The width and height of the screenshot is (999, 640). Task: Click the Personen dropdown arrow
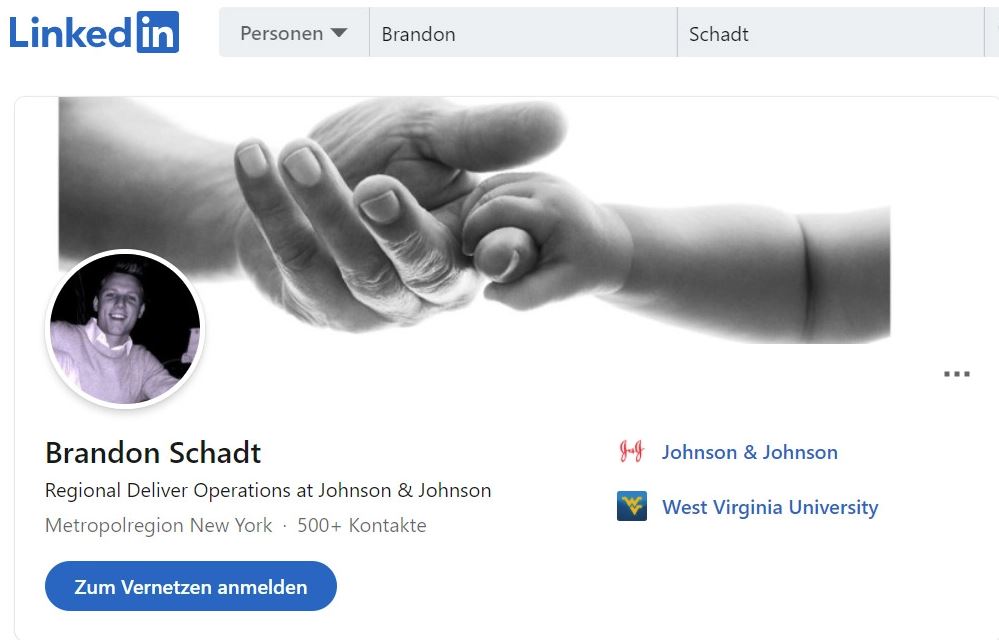tap(339, 33)
